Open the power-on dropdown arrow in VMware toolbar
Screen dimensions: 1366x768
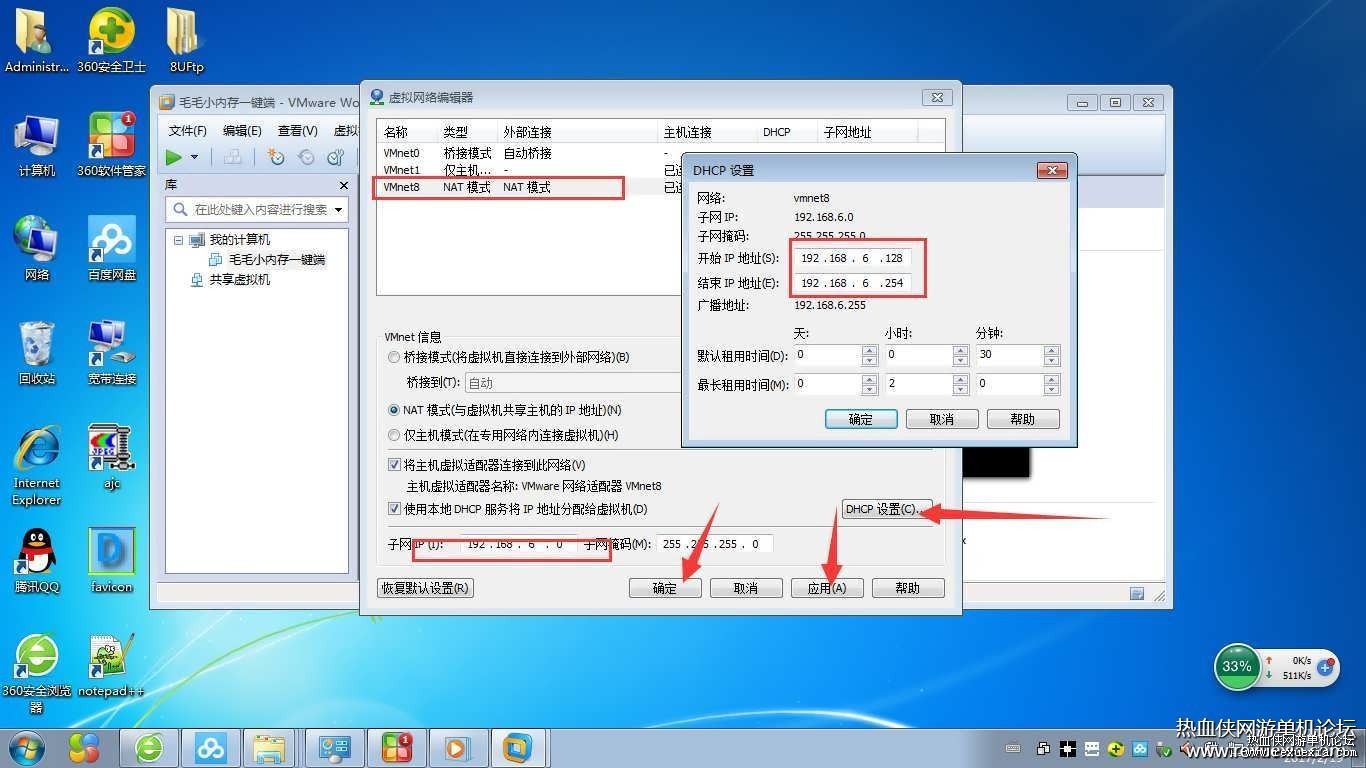(x=194, y=157)
